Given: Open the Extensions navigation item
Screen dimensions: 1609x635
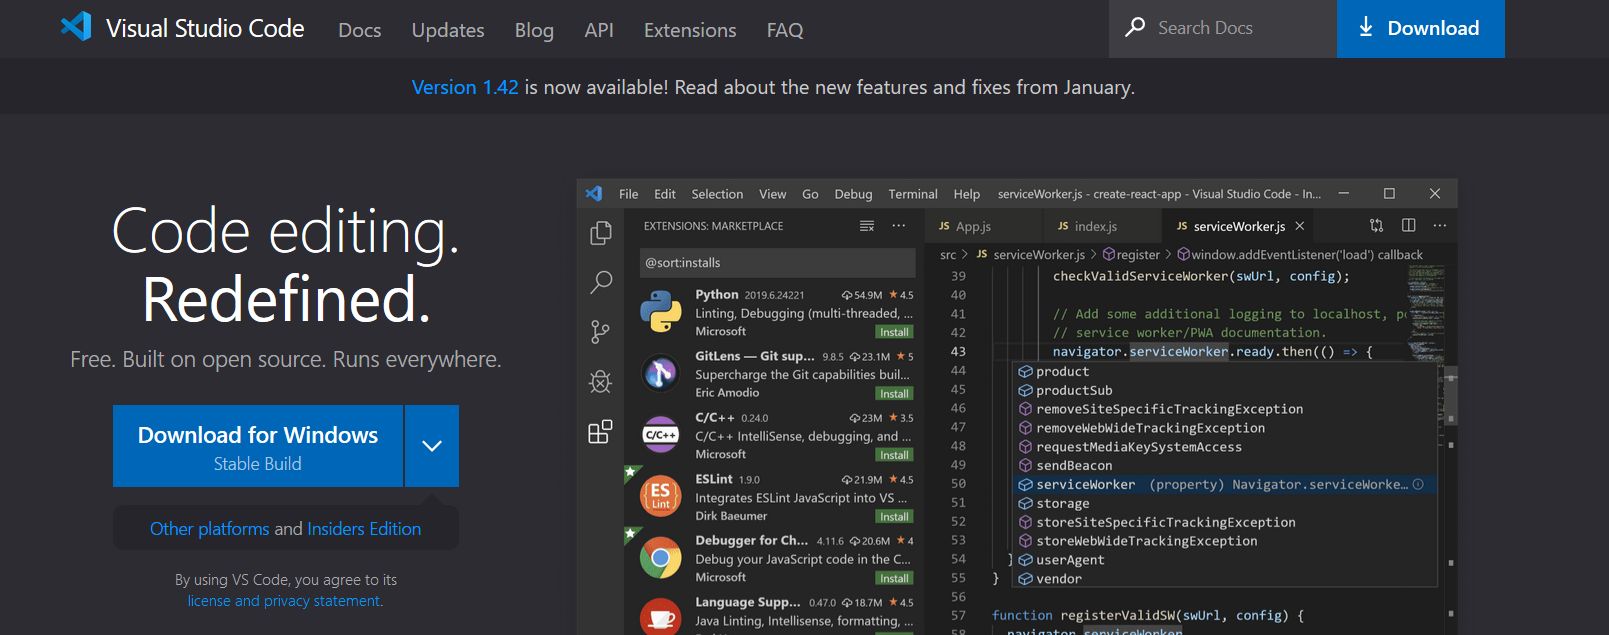Looking at the screenshot, I should pyautogui.click(x=690, y=30).
